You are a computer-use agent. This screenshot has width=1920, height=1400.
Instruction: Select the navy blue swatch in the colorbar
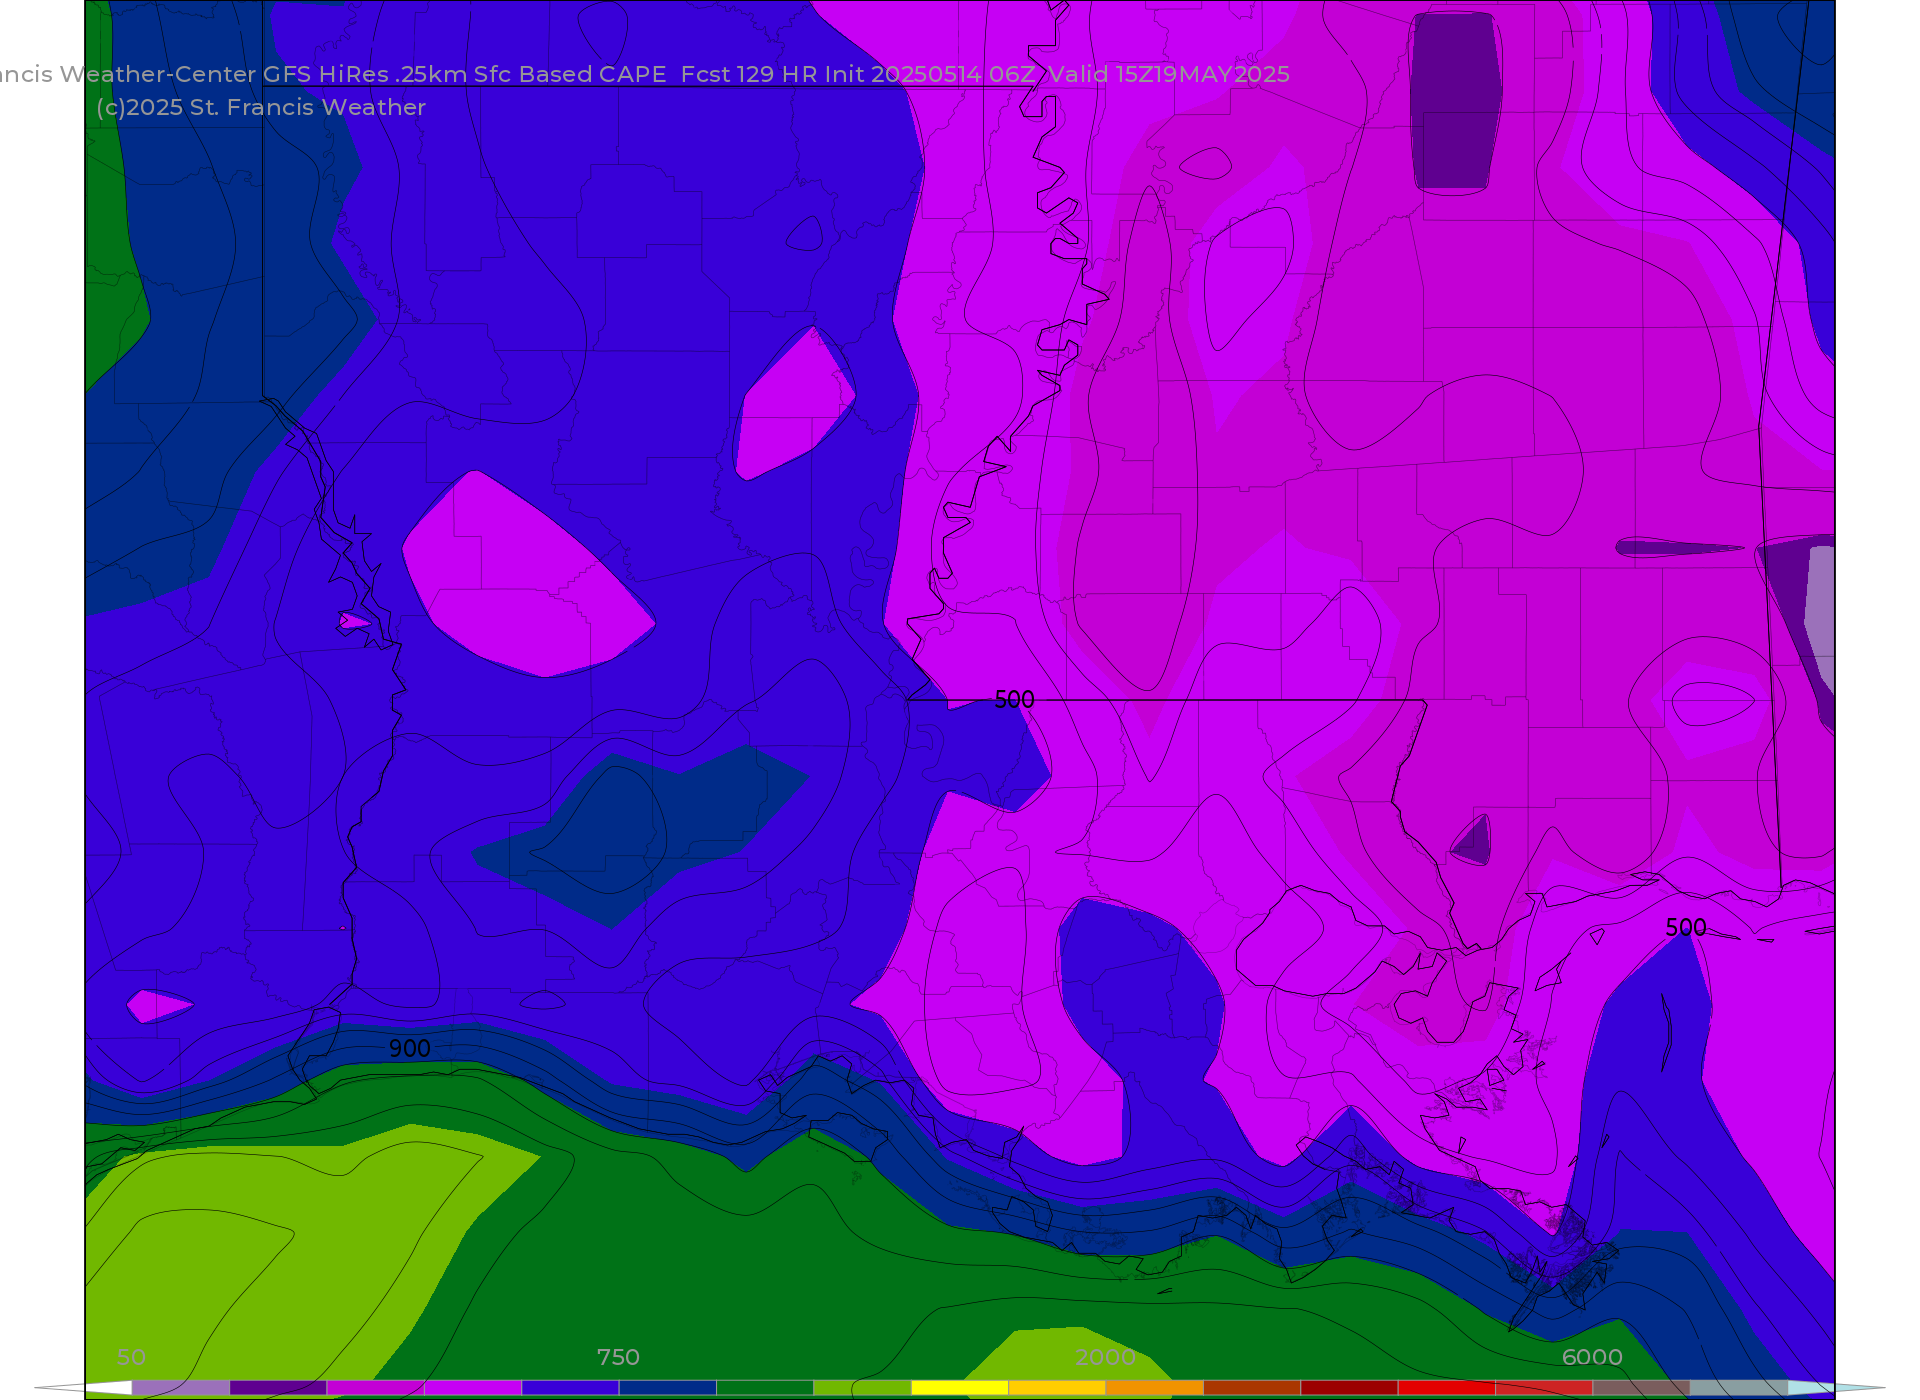click(668, 1388)
